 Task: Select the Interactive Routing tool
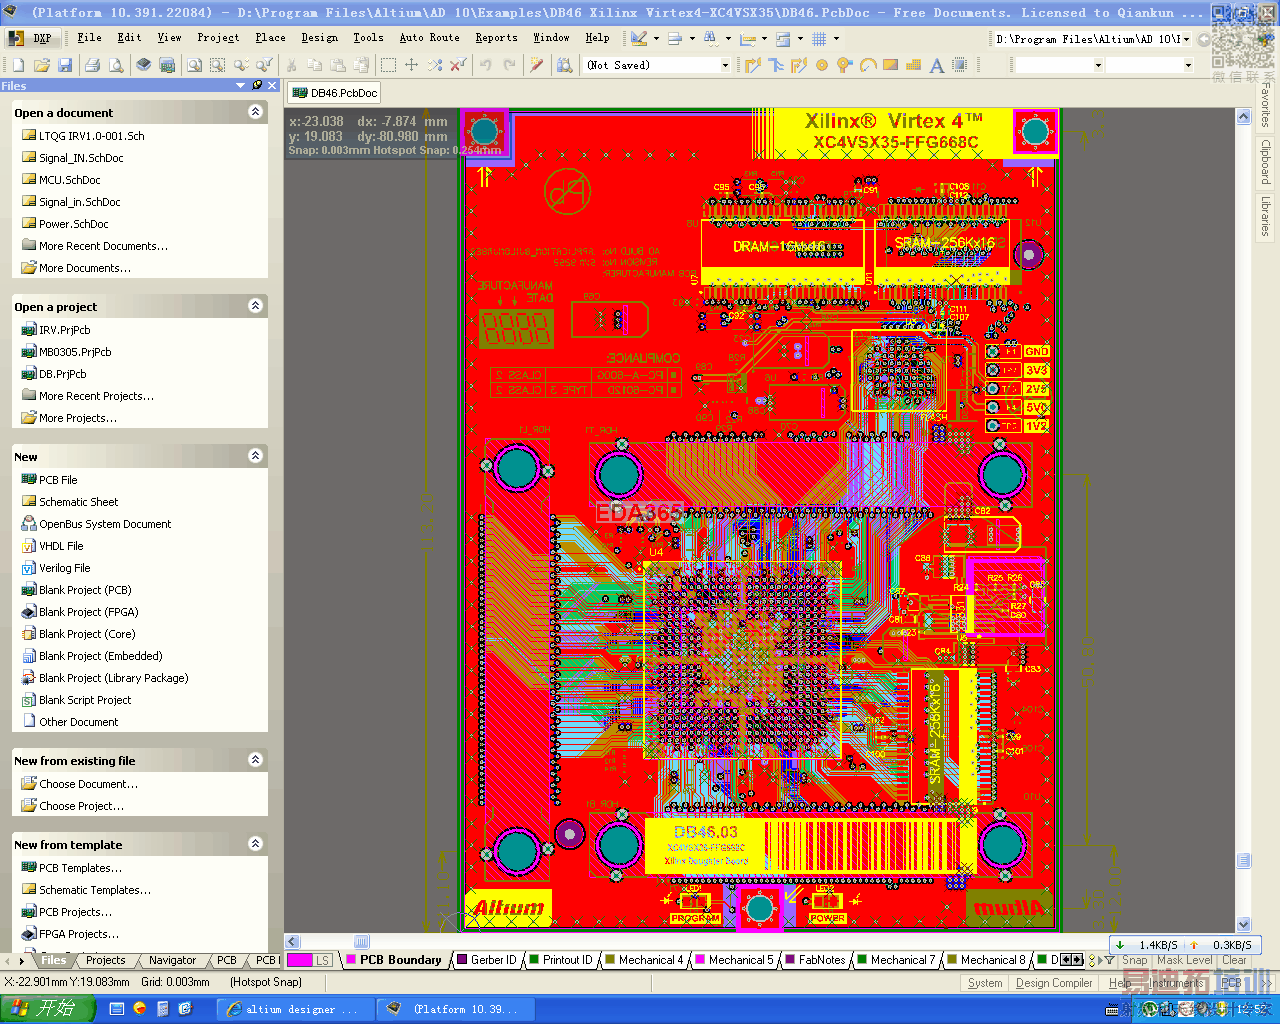point(753,65)
